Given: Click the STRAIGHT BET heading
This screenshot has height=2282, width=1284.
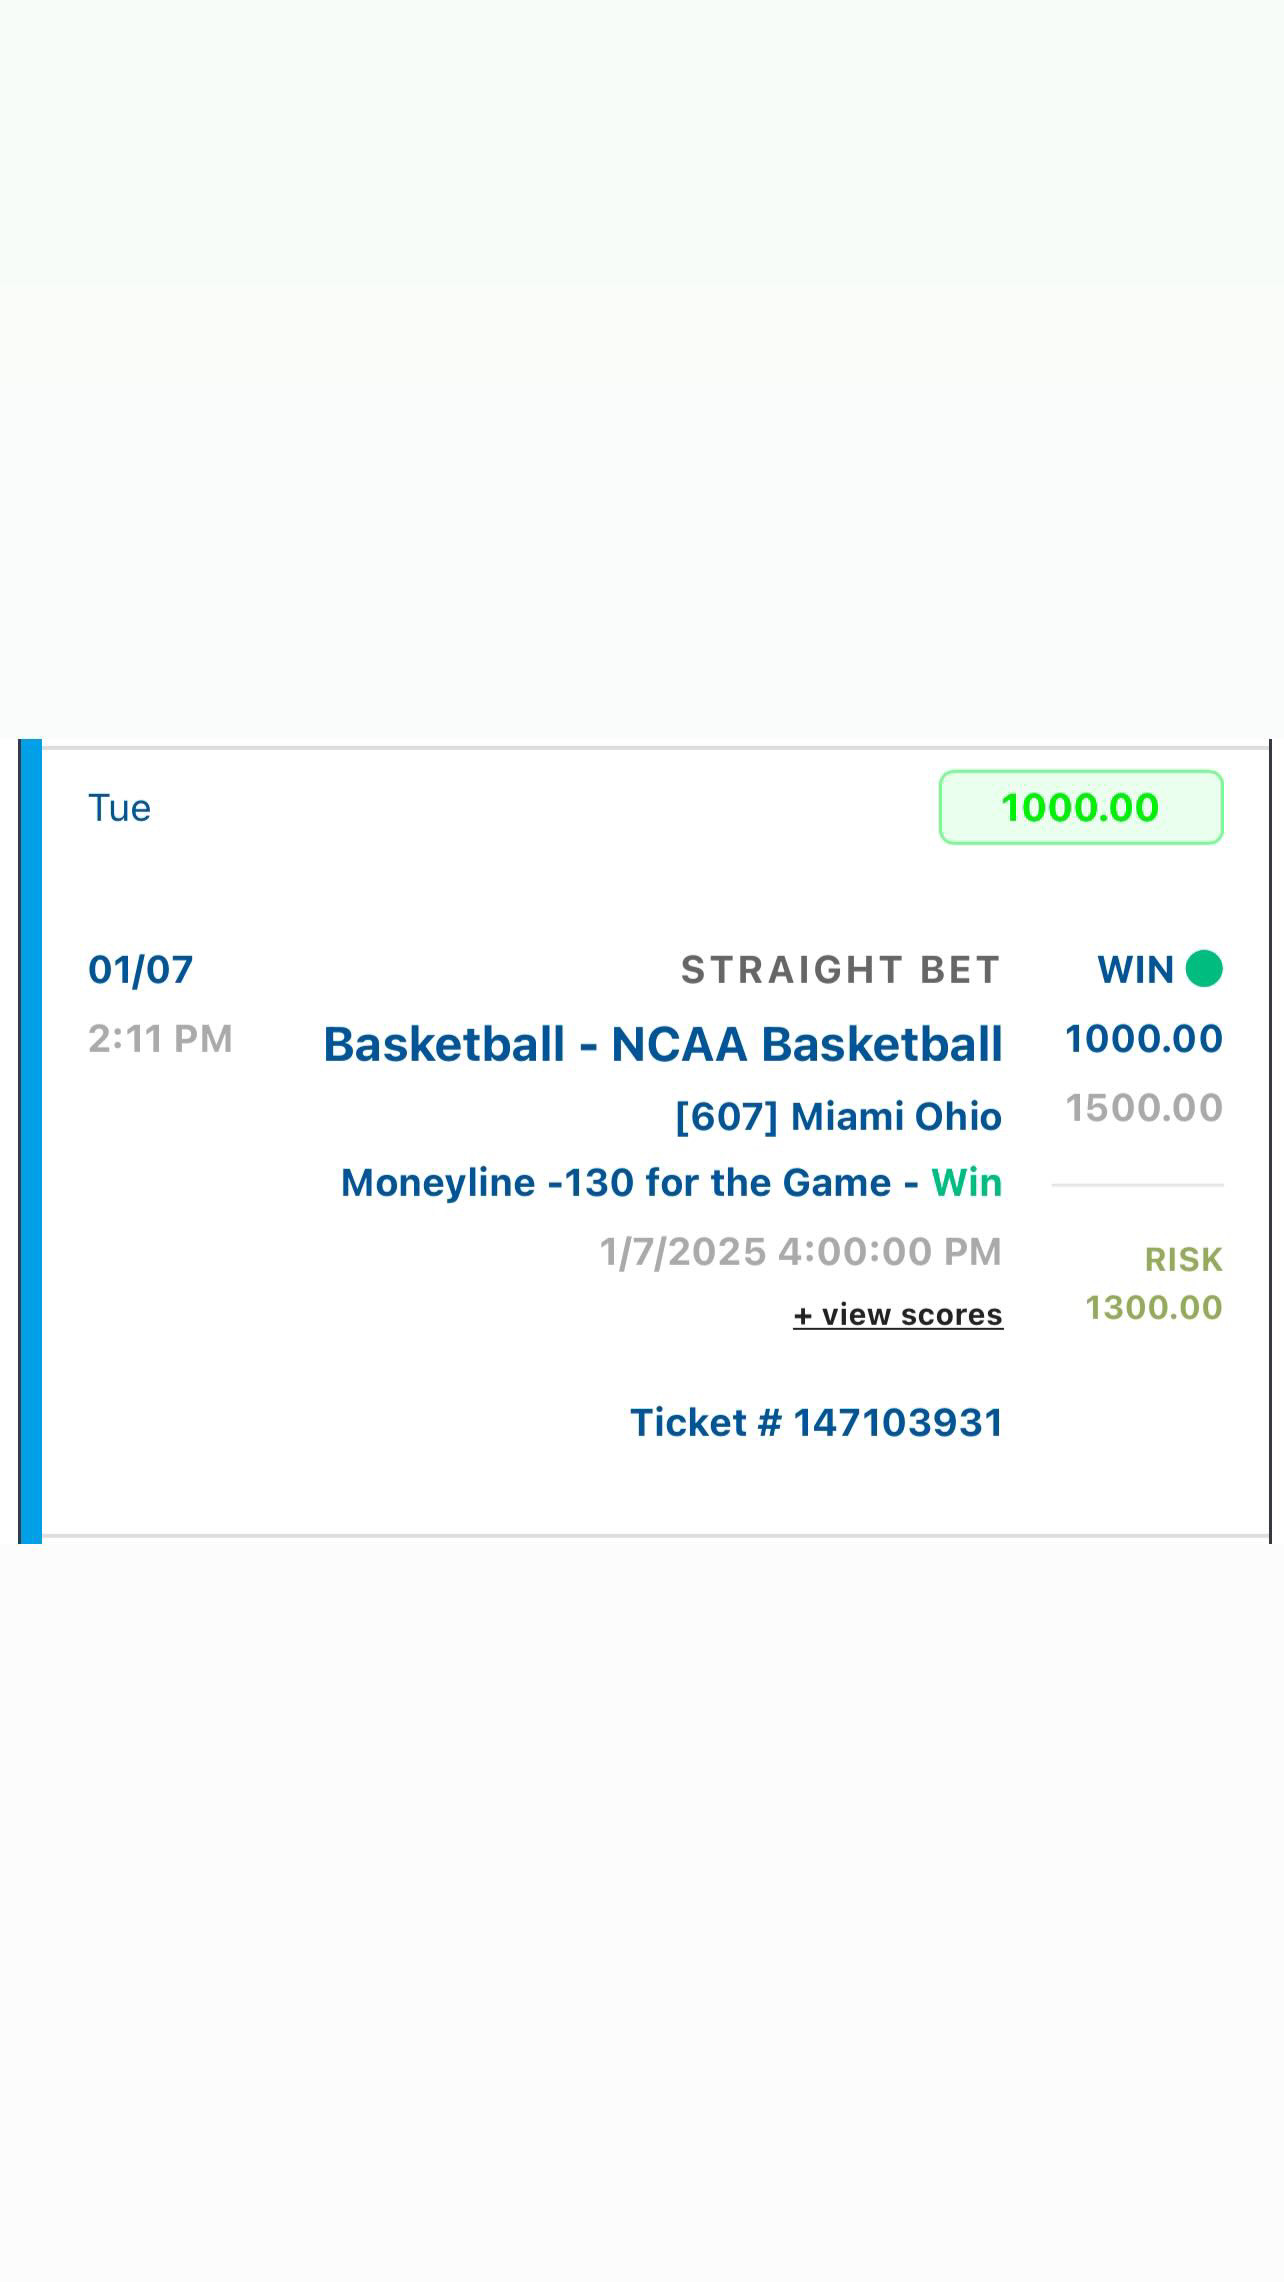Looking at the screenshot, I should (841, 969).
